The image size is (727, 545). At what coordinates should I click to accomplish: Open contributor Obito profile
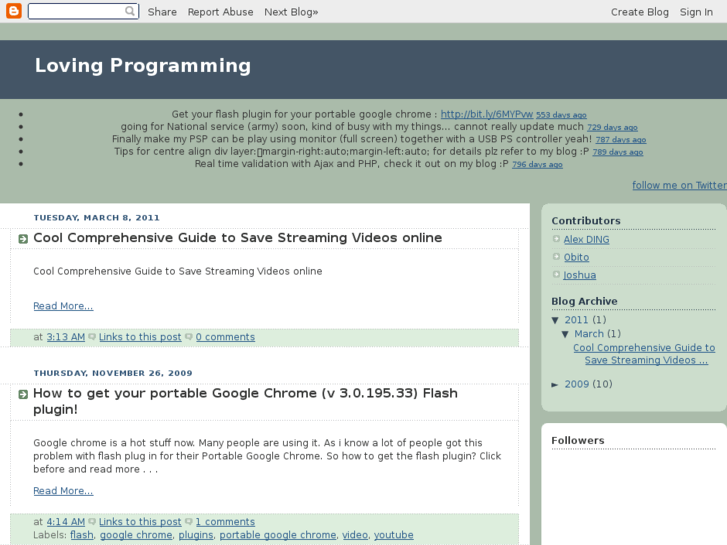click(x=576, y=257)
